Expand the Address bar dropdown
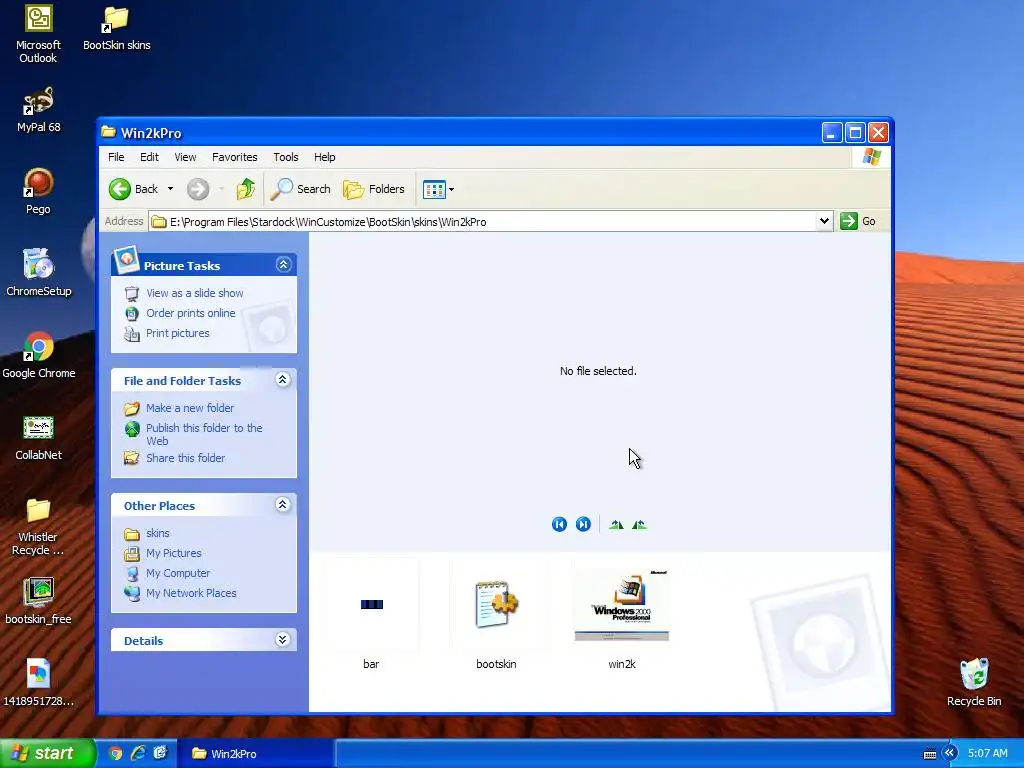Screen dimensions: 1024x768 coord(824,221)
